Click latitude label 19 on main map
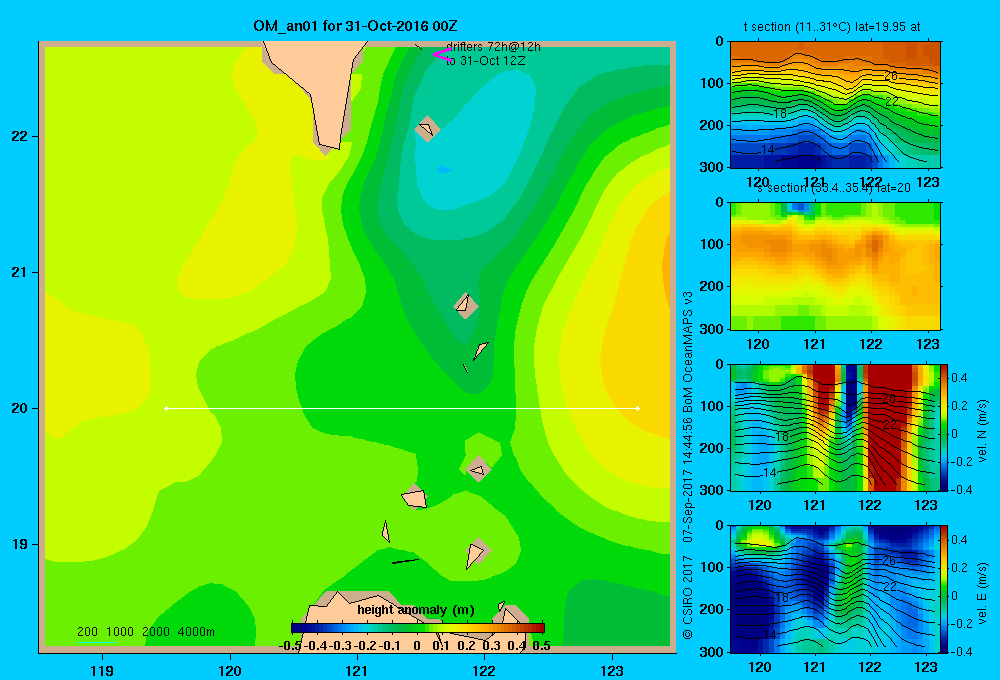Screen dimensions: 1000x680 (x=20, y=544)
